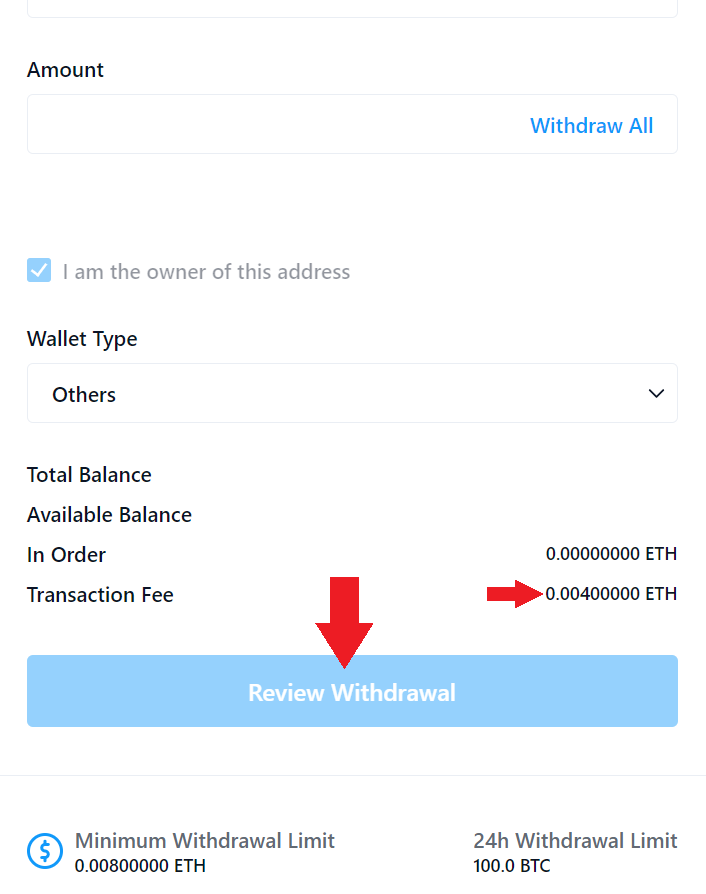
Task: Click the chevron arrow in the Wallet Type selector
Action: click(x=656, y=393)
